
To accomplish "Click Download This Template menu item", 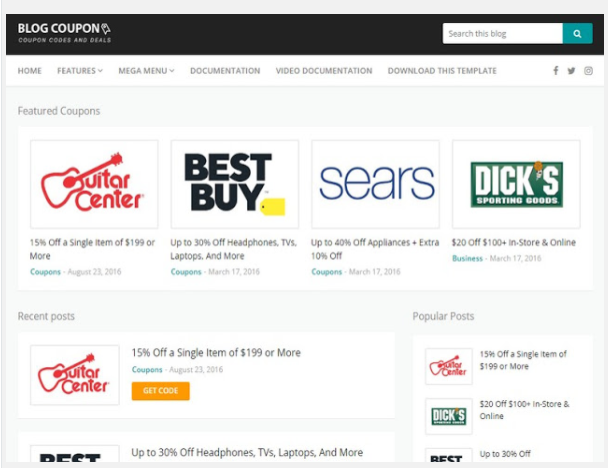I will point(442,71).
